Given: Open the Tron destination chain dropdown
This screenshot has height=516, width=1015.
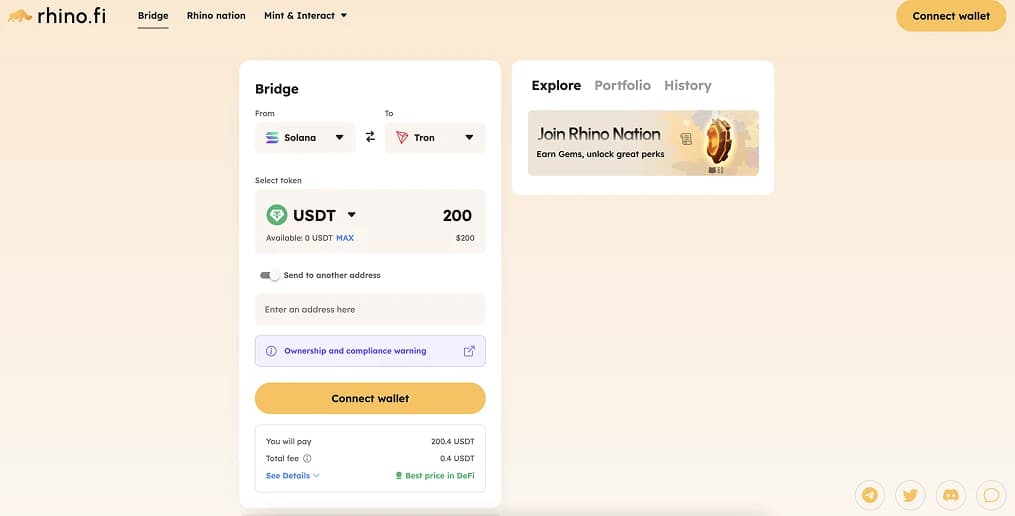Looking at the screenshot, I should click(435, 138).
